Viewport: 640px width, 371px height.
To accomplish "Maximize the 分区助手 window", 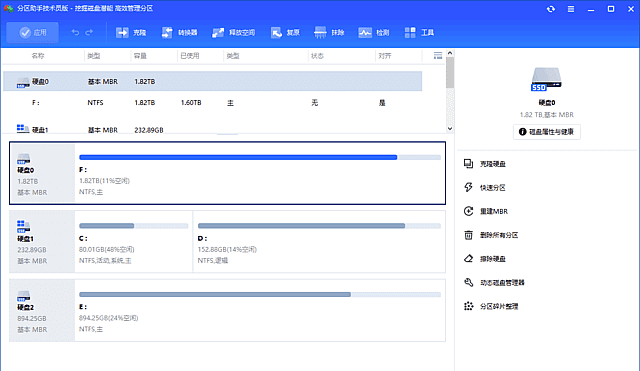I will click(x=611, y=9).
